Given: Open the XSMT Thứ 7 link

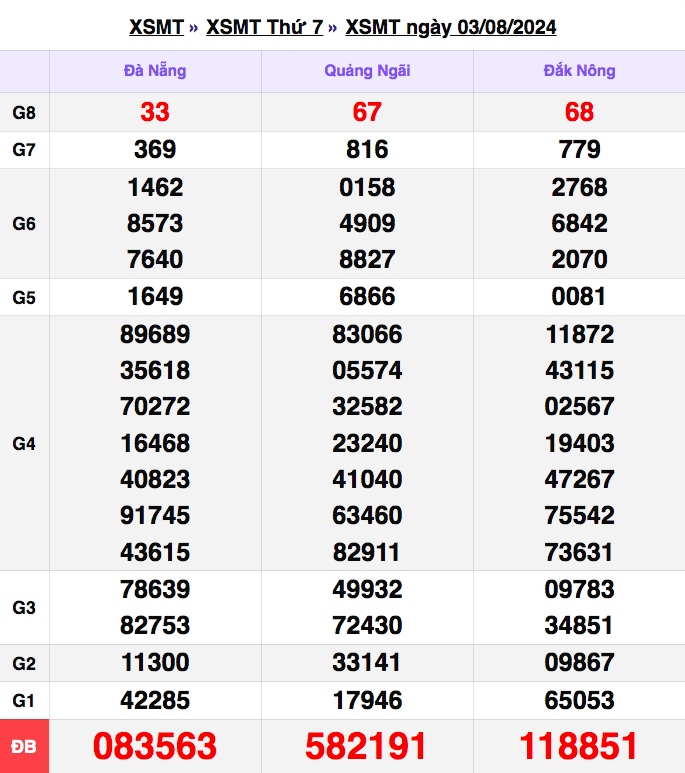Looking at the screenshot, I should point(264,27).
